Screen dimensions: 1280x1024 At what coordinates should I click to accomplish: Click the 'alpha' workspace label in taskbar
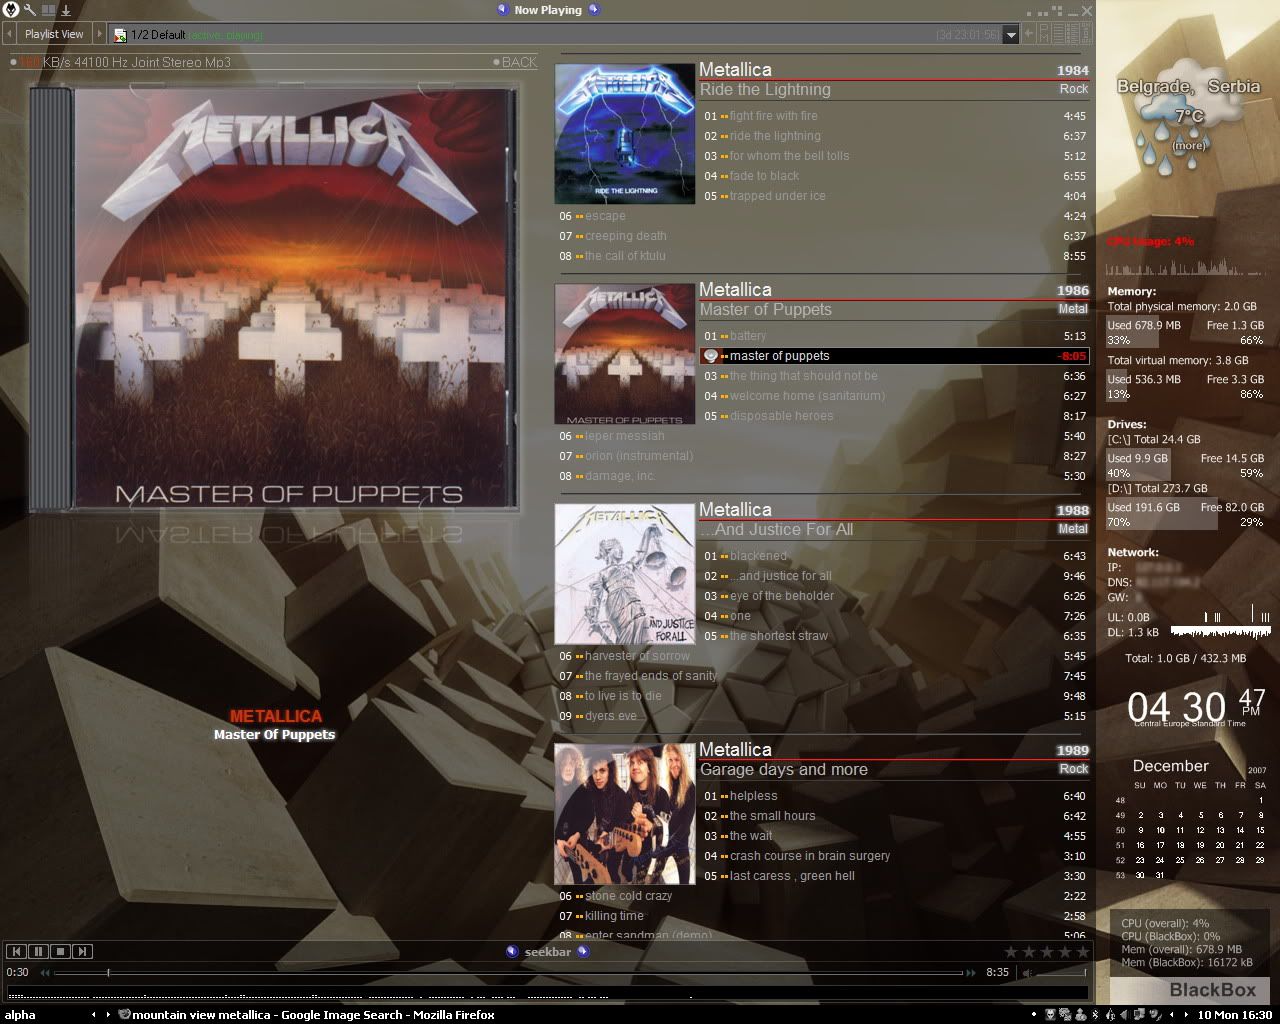coord(20,1014)
